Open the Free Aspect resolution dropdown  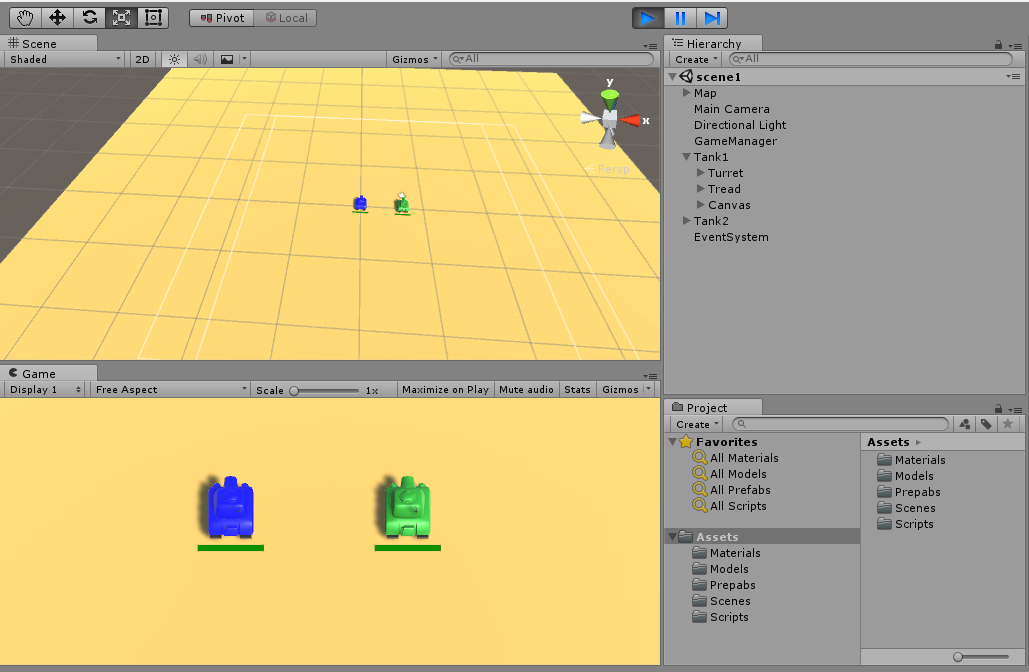(x=170, y=390)
